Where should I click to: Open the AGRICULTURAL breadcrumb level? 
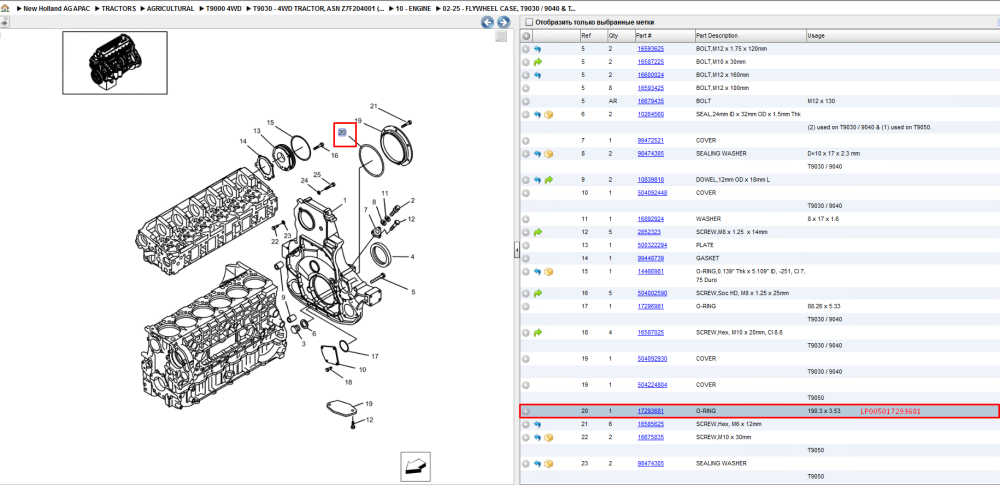coord(171,8)
